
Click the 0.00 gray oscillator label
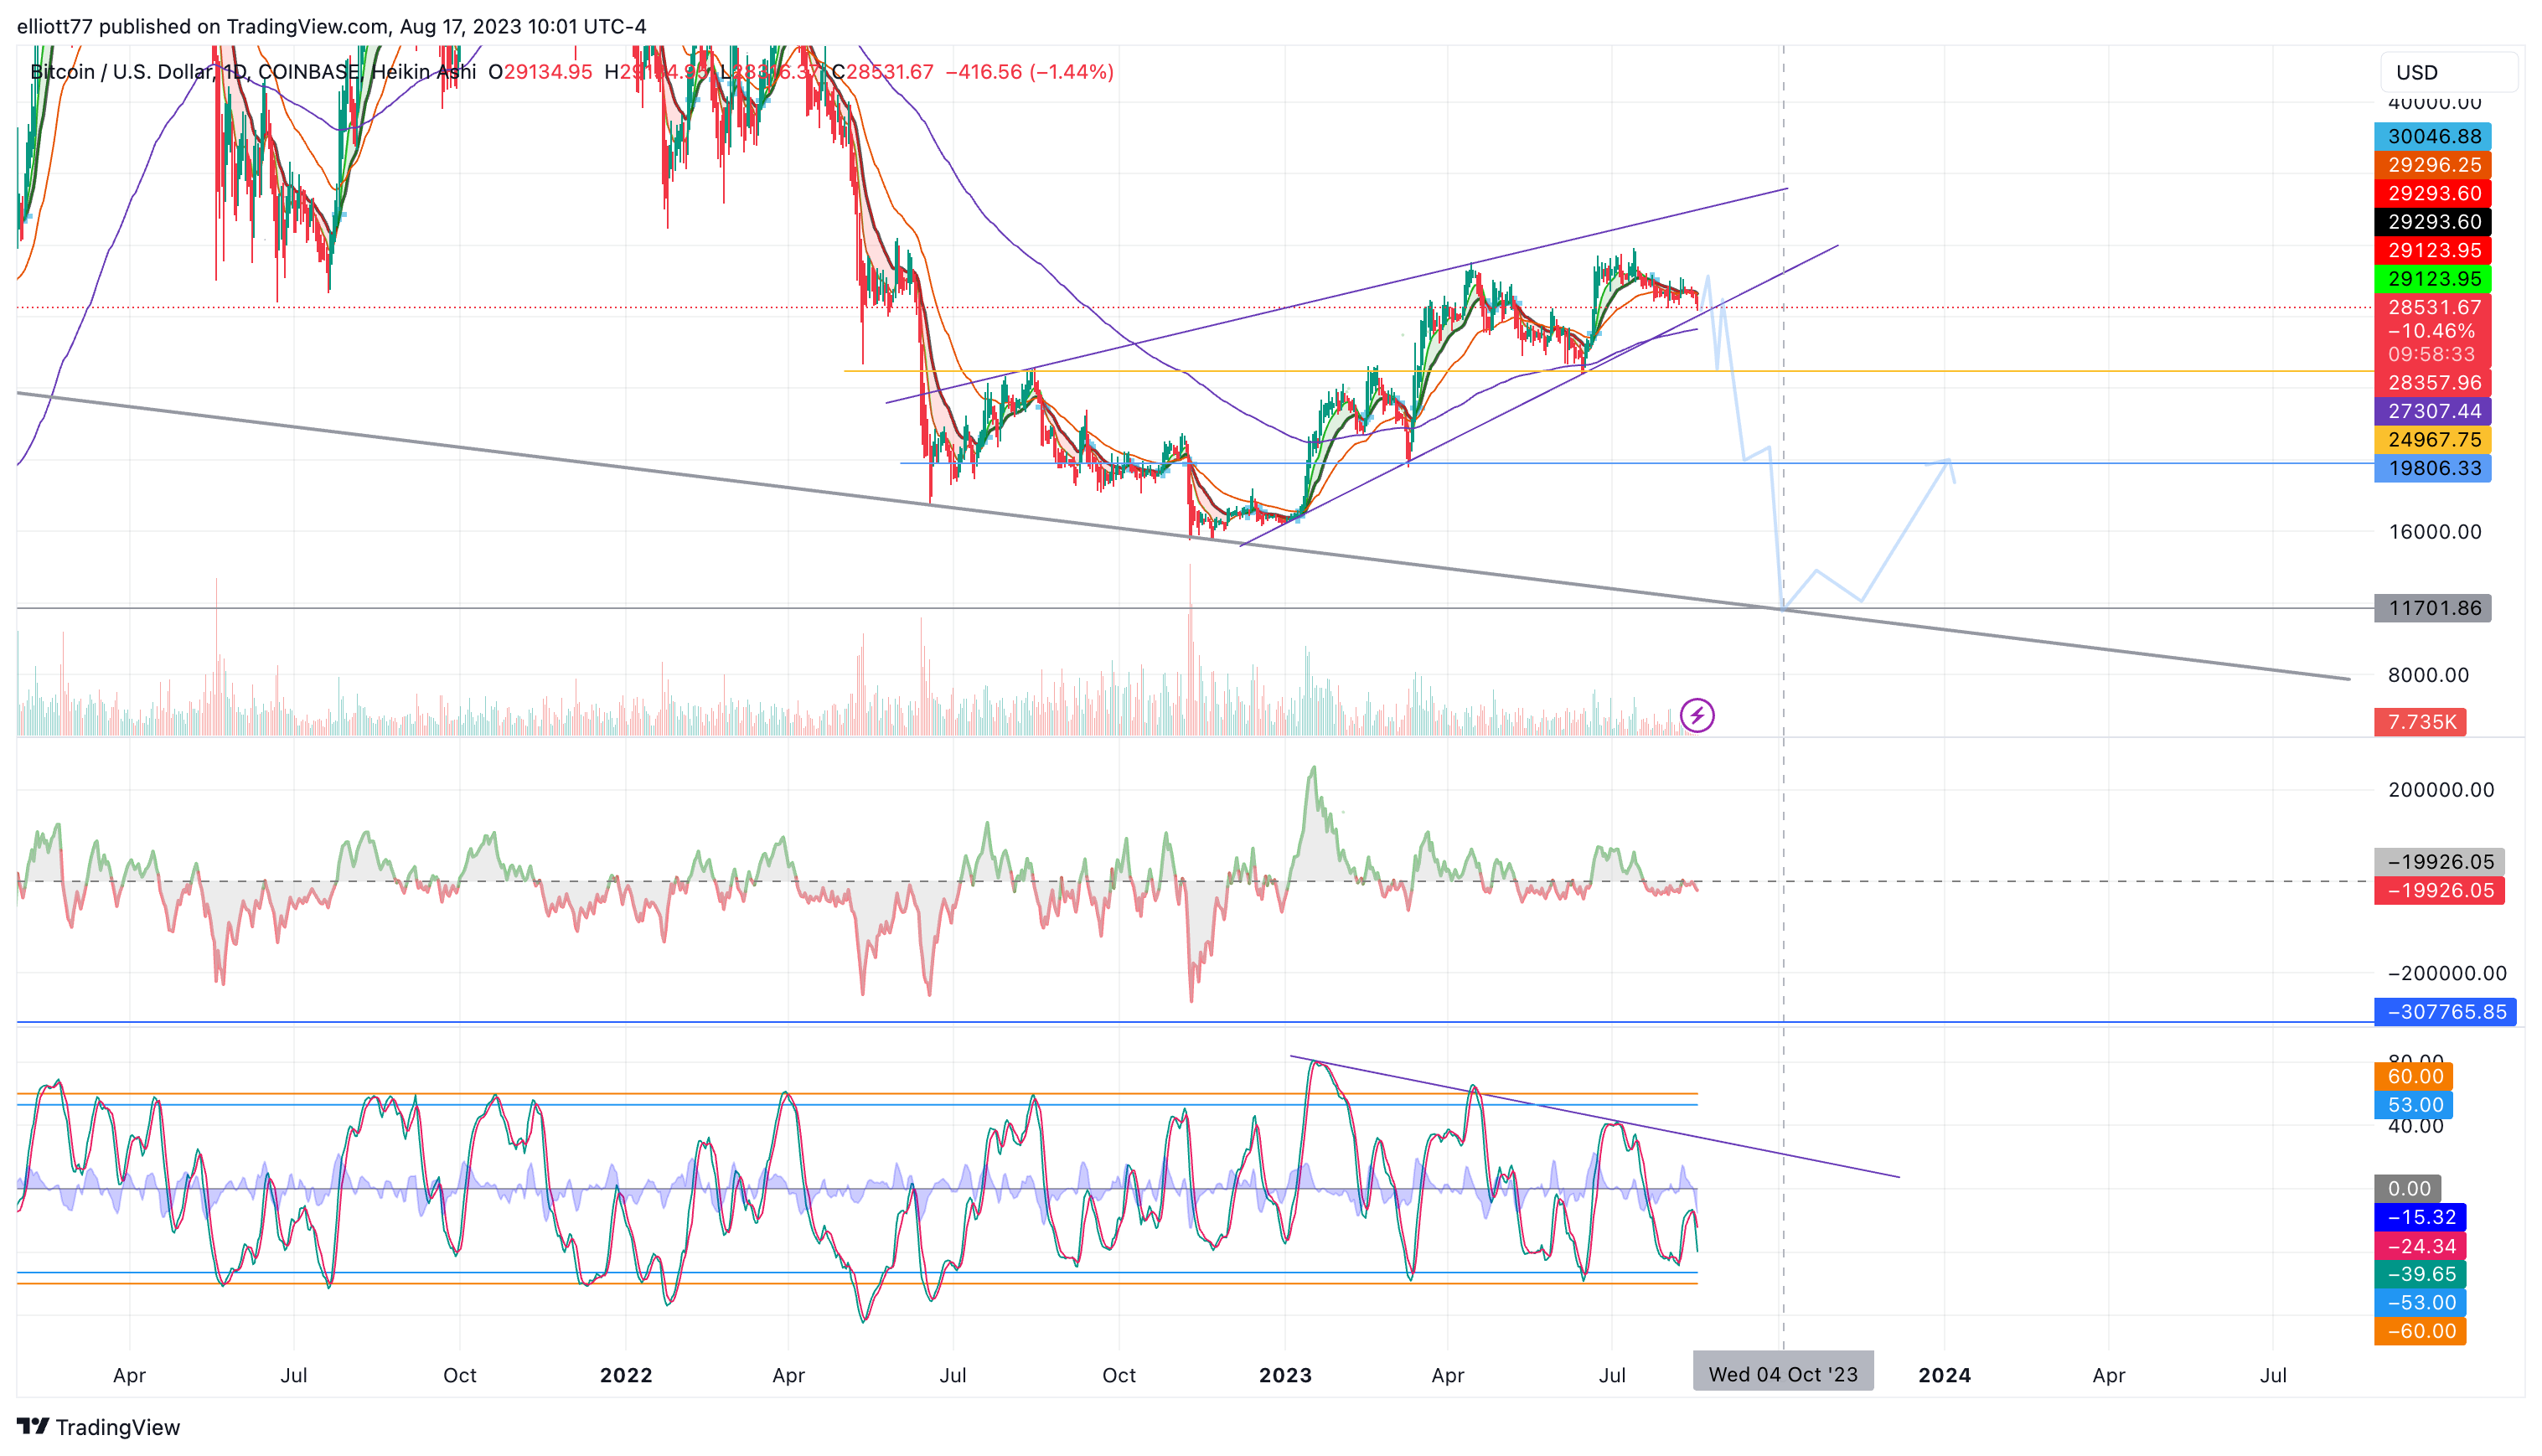[x=2407, y=1188]
